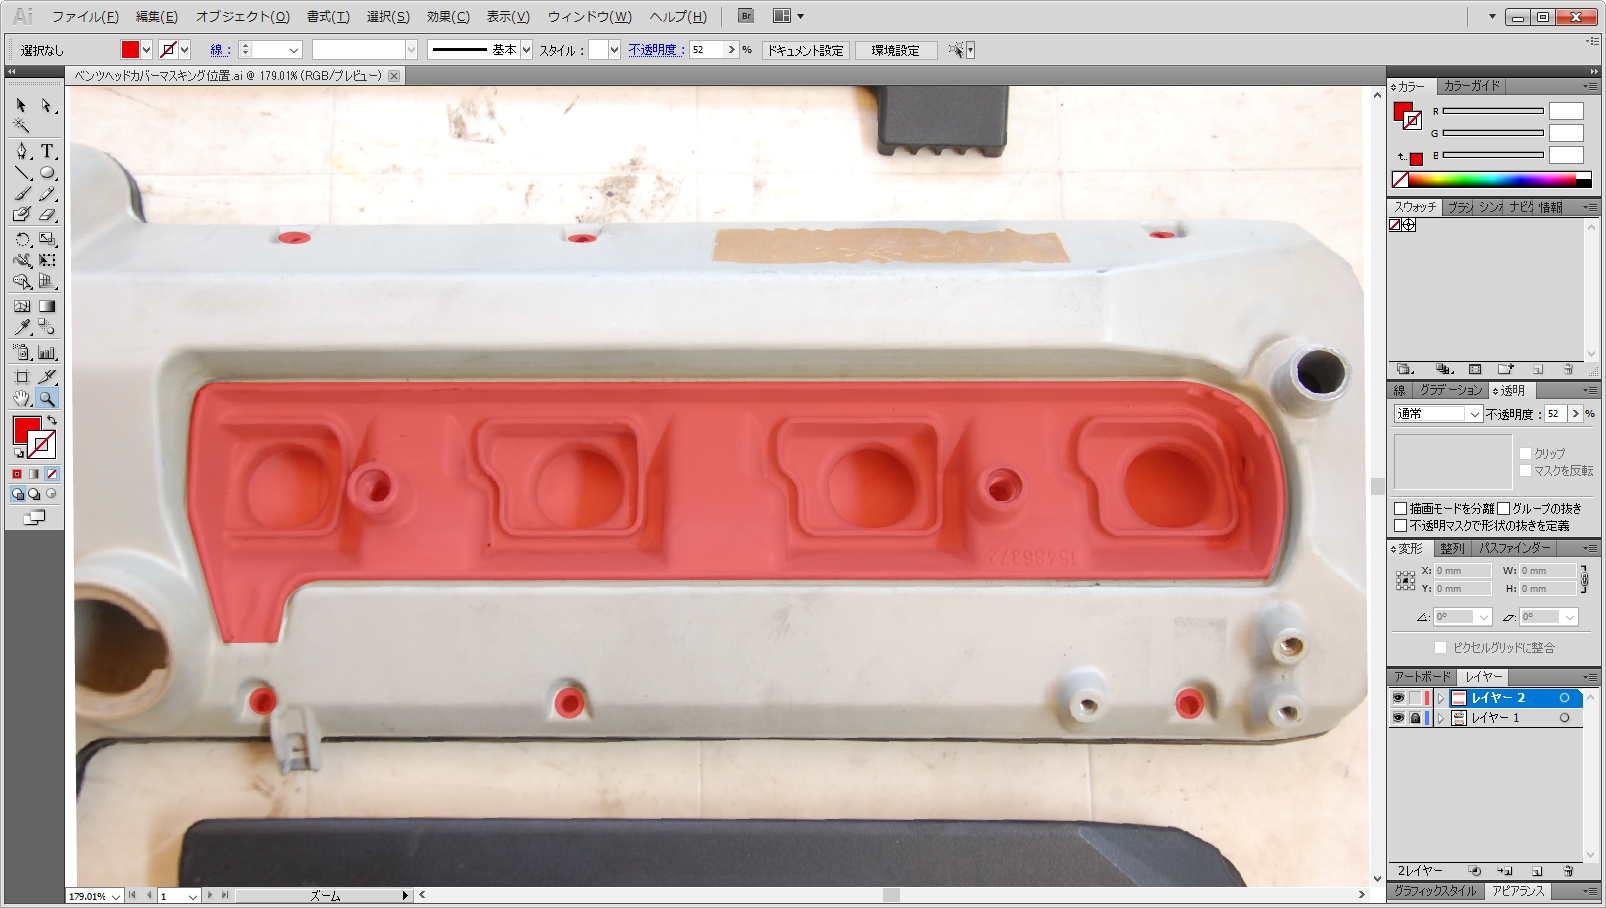The height and width of the screenshot is (908, 1606).
Task: Activate the Hand tool
Action: coord(22,398)
